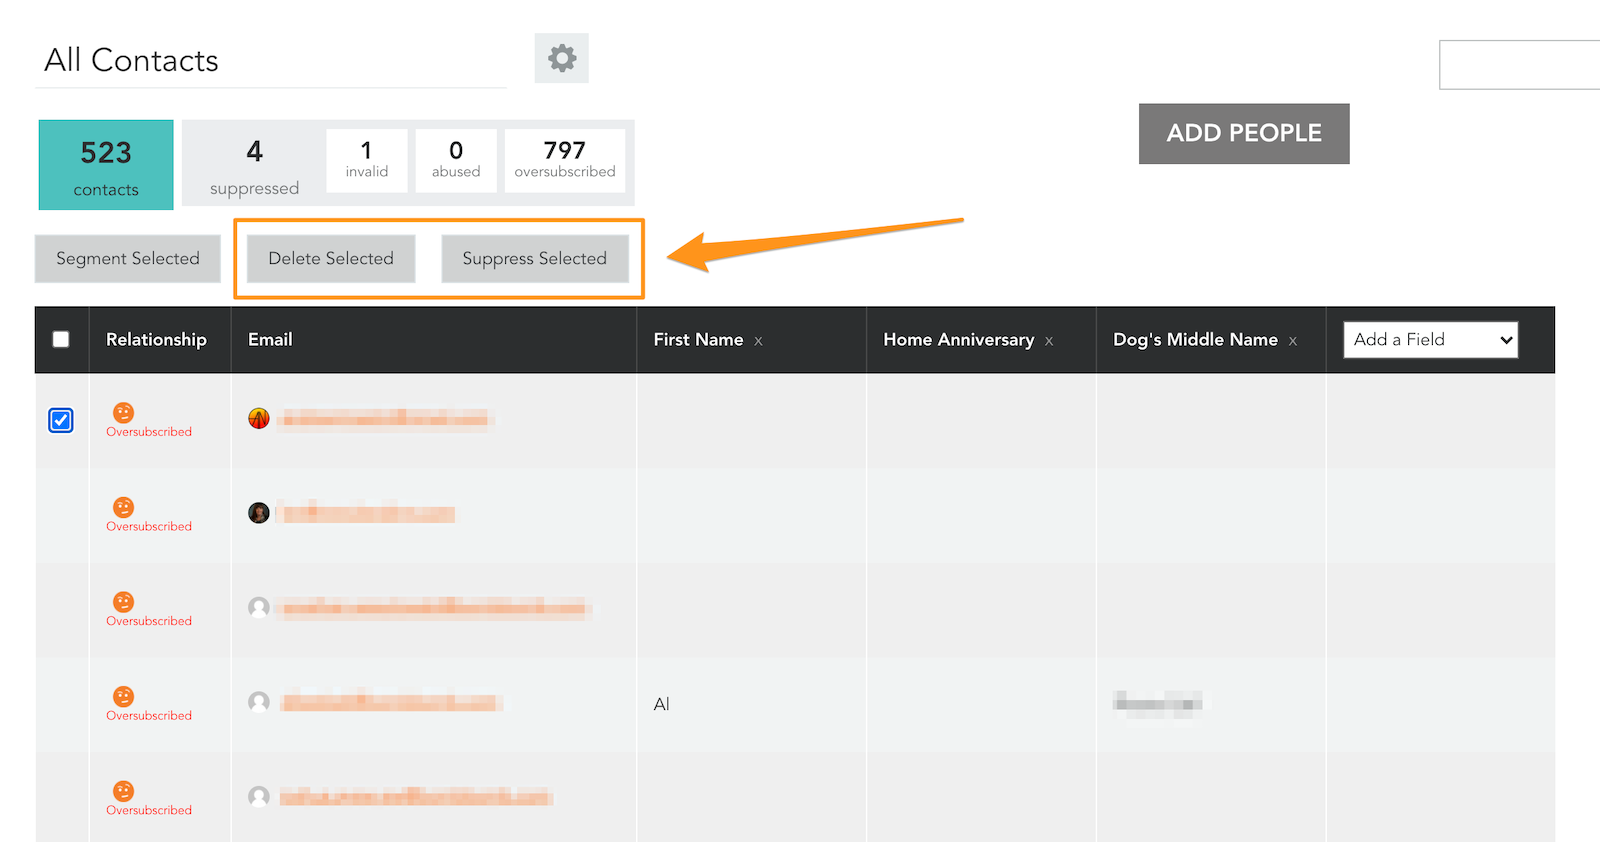Click the ADD PEOPLE button

pos(1244,134)
